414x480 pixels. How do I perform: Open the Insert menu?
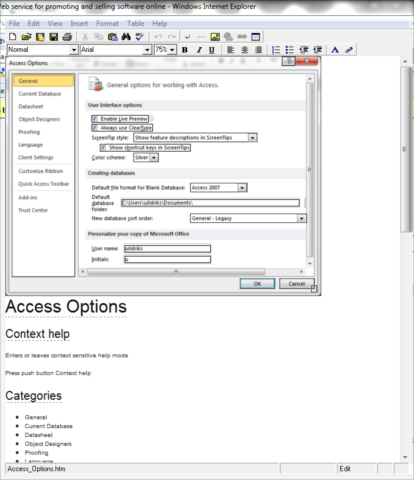pyautogui.click(x=79, y=24)
